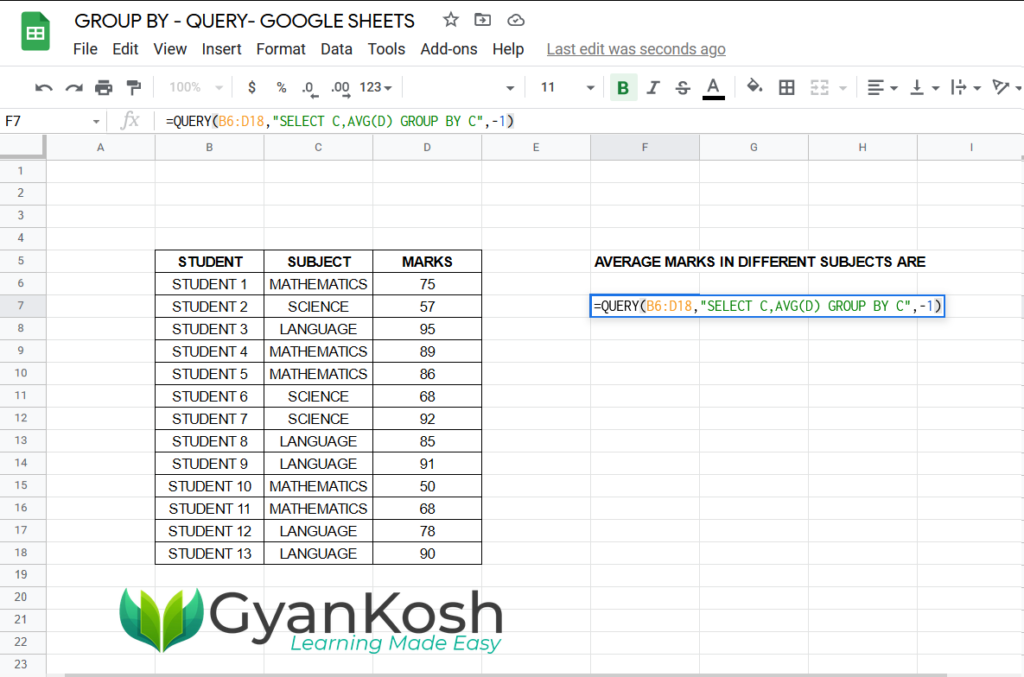Apply currency format with the dollar icon
The image size is (1024, 677).
point(251,87)
